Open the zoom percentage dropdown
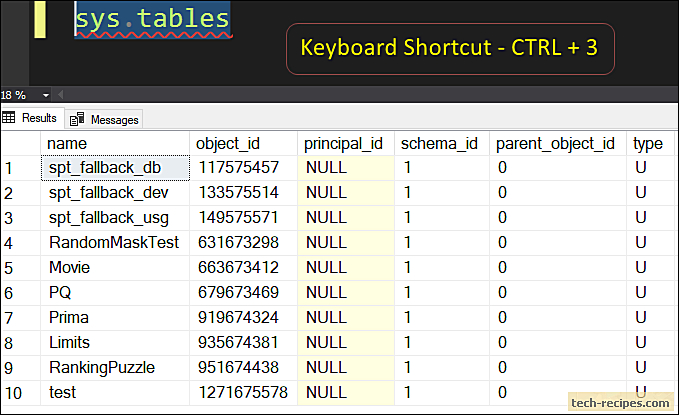The image size is (679, 415). [46, 95]
